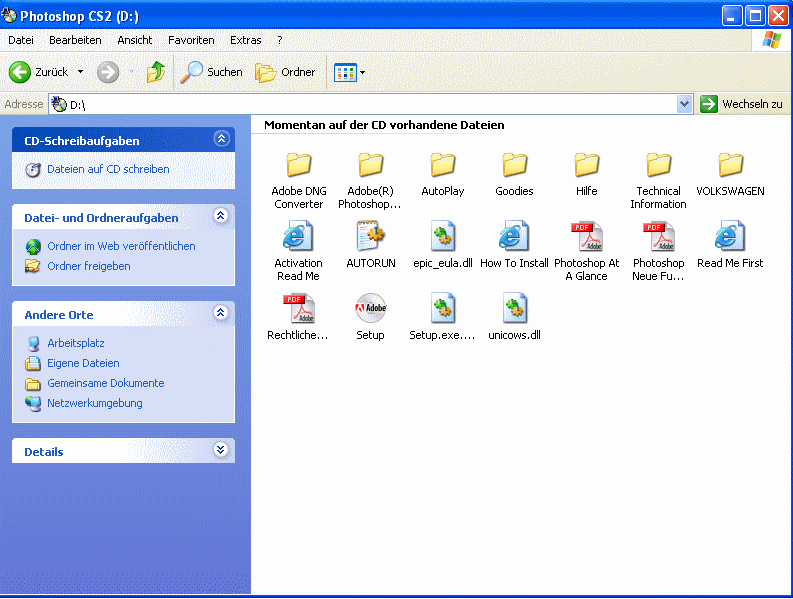Open the Technical Information folder
The image size is (793, 599).
pos(658,181)
